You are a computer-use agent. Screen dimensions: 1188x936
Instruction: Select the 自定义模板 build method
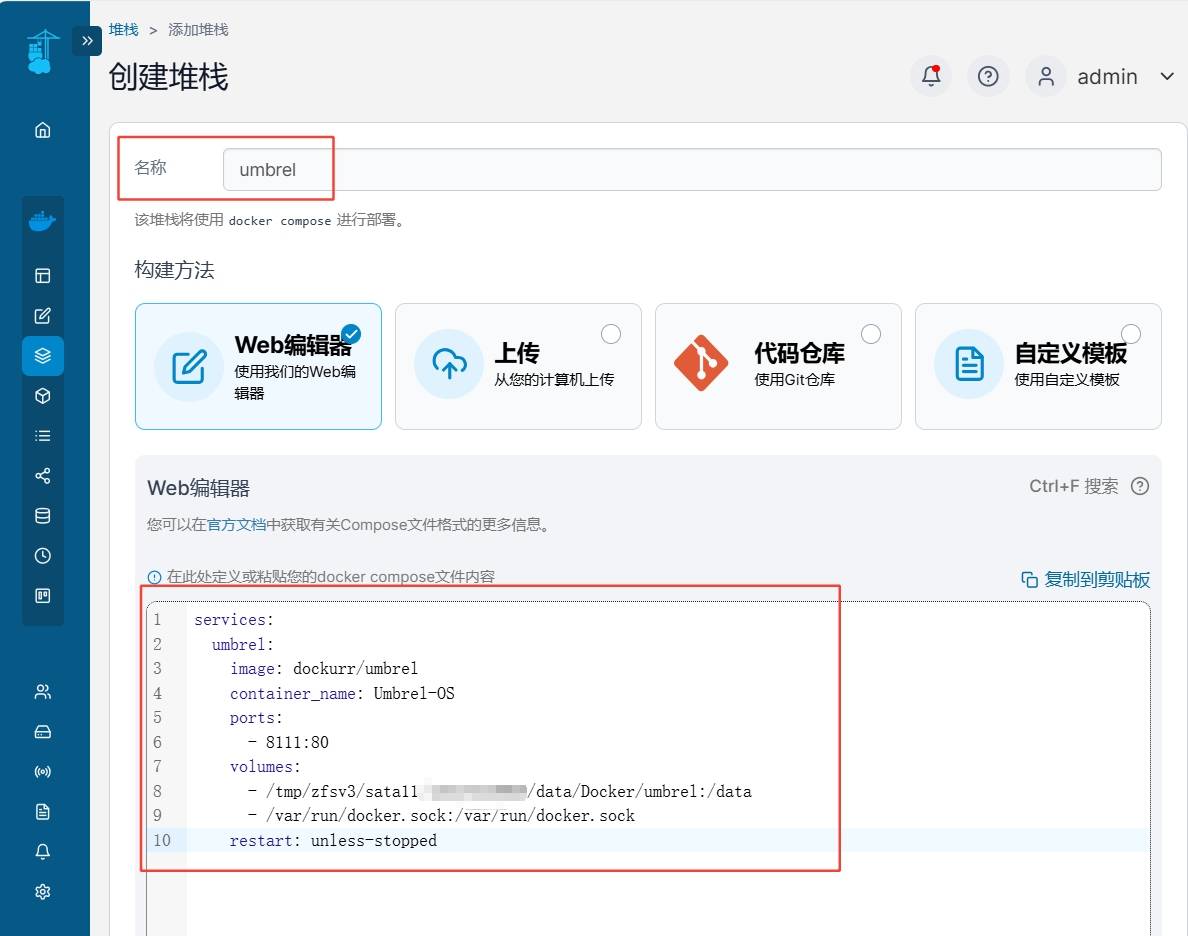pyautogui.click(x=1038, y=366)
